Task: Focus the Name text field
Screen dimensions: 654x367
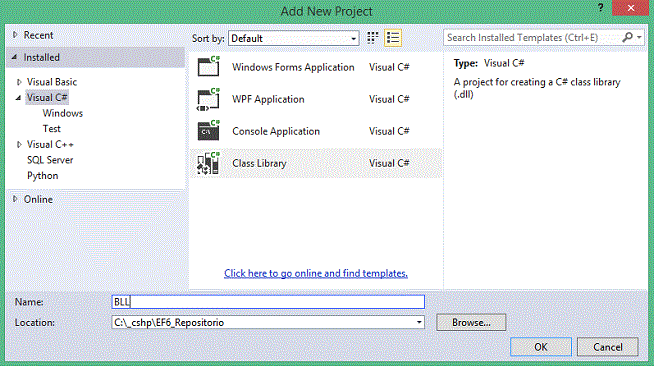Action: click(268, 302)
